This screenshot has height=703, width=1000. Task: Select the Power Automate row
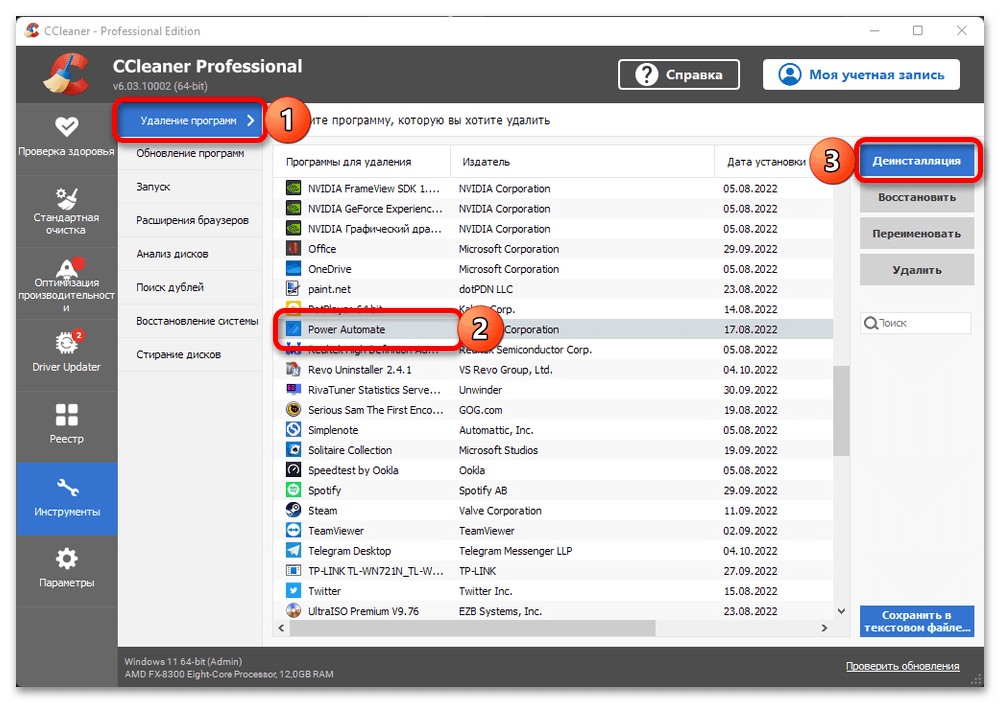554,329
